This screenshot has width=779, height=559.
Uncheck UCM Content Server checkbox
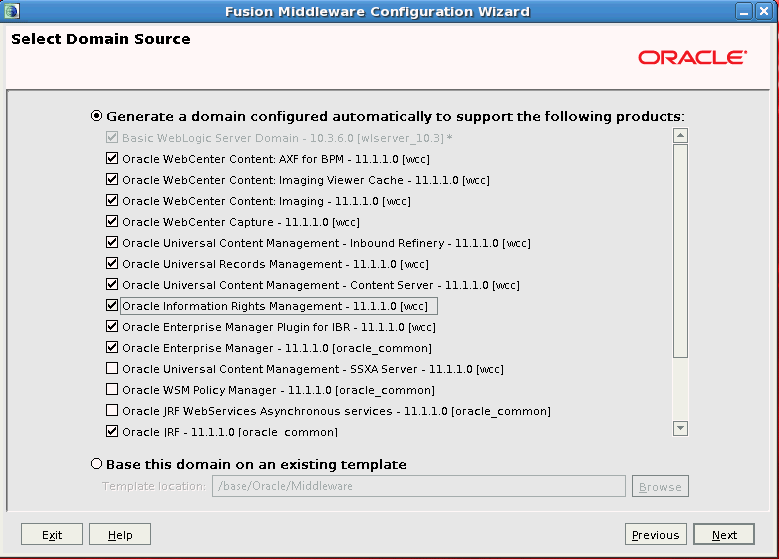tap(112, 284)
